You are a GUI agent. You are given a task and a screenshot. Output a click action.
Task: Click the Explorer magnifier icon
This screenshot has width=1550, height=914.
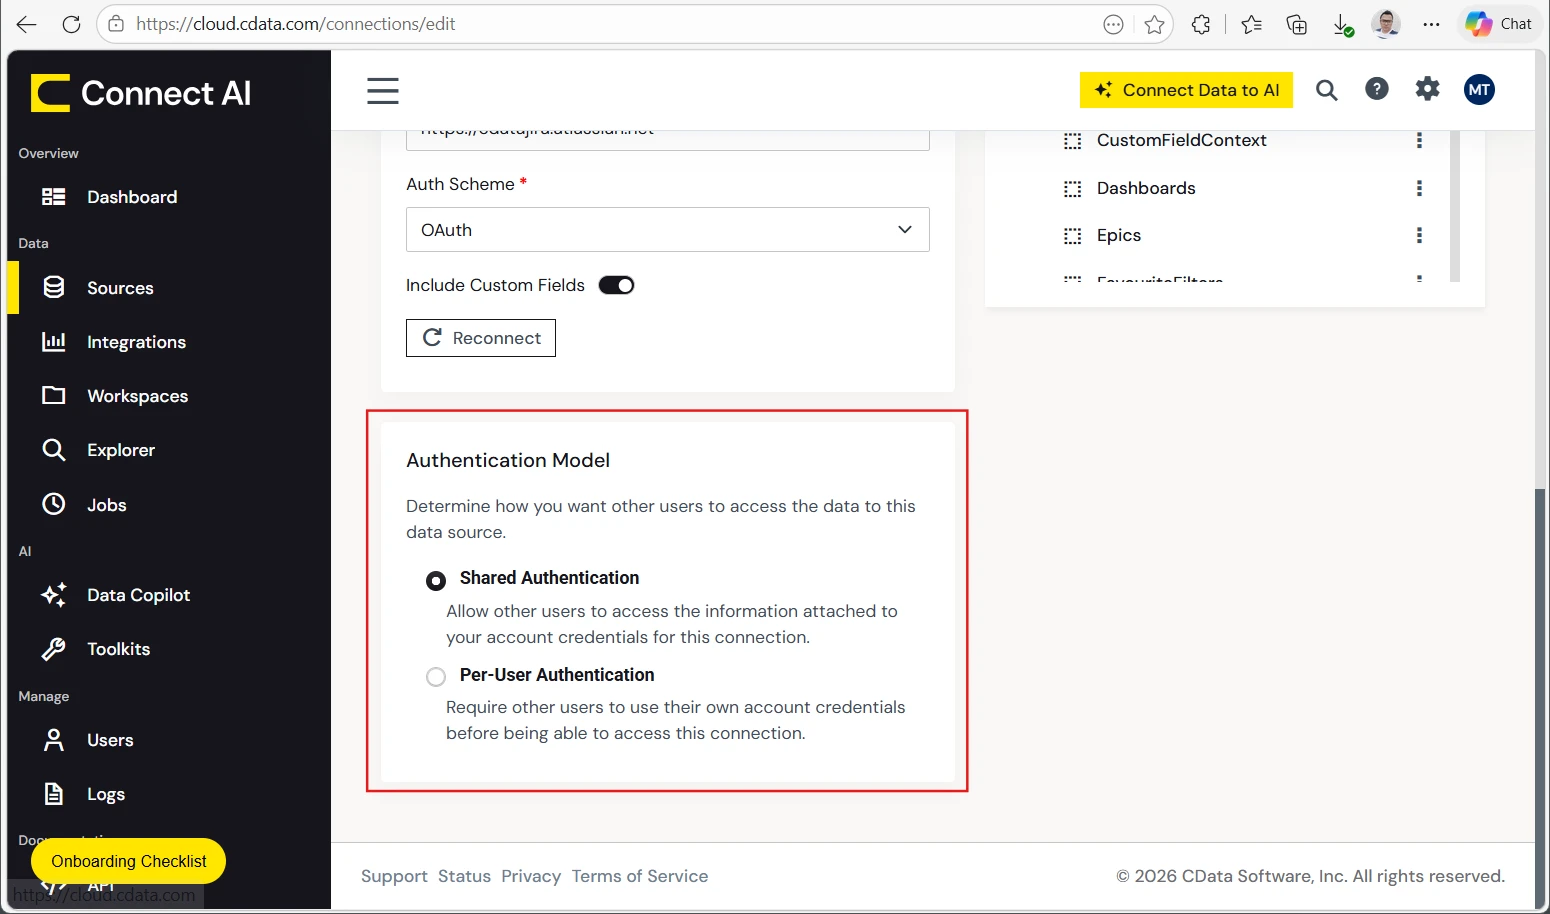pos(54,450)
